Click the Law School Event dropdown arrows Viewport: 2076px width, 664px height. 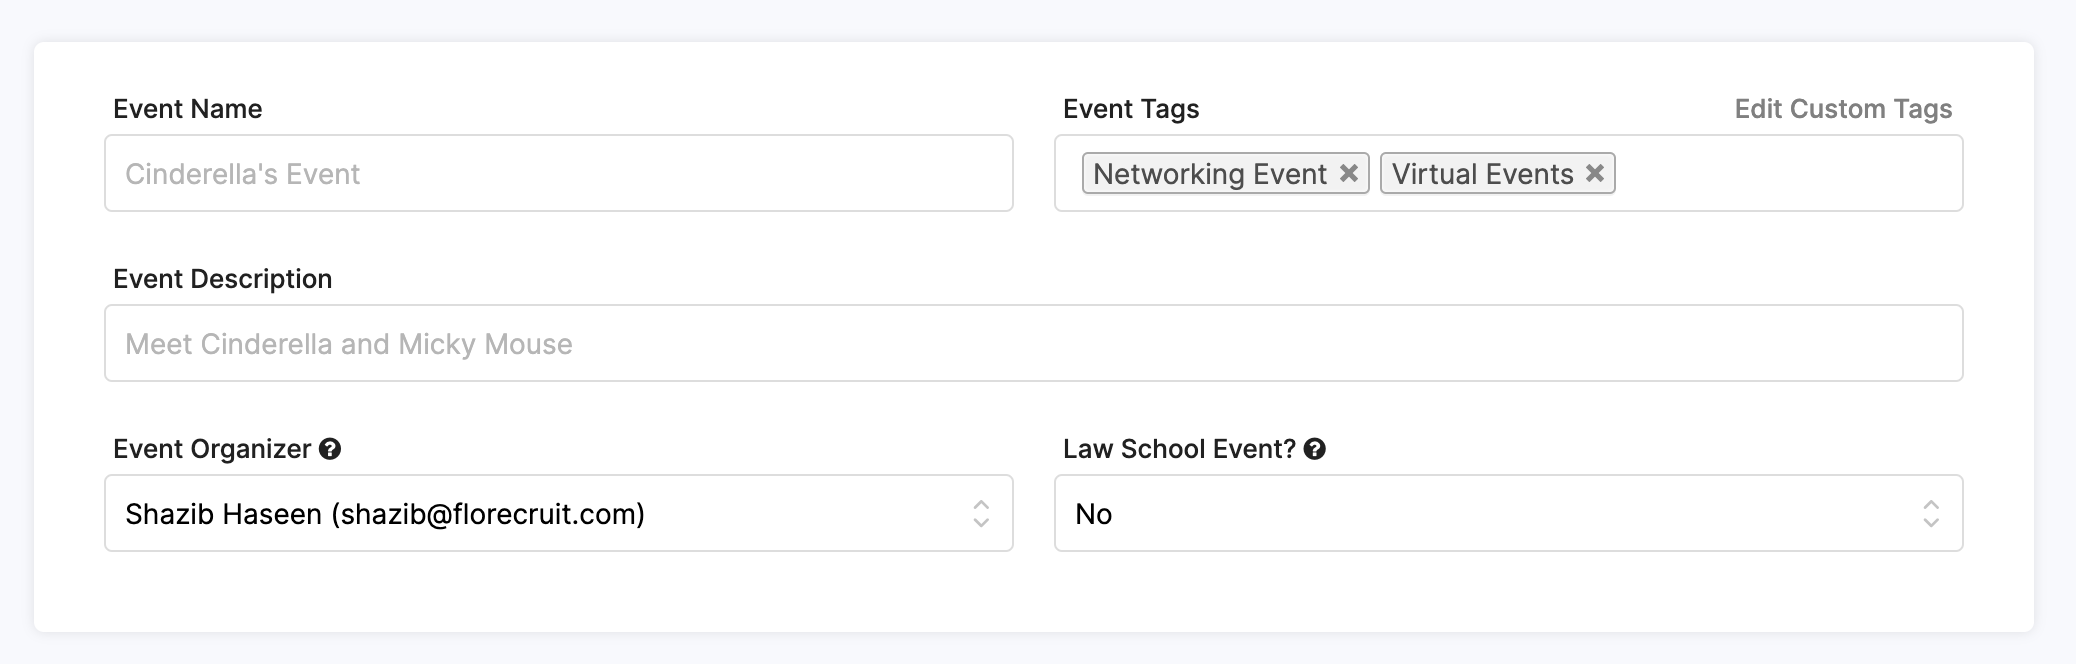1931,513
